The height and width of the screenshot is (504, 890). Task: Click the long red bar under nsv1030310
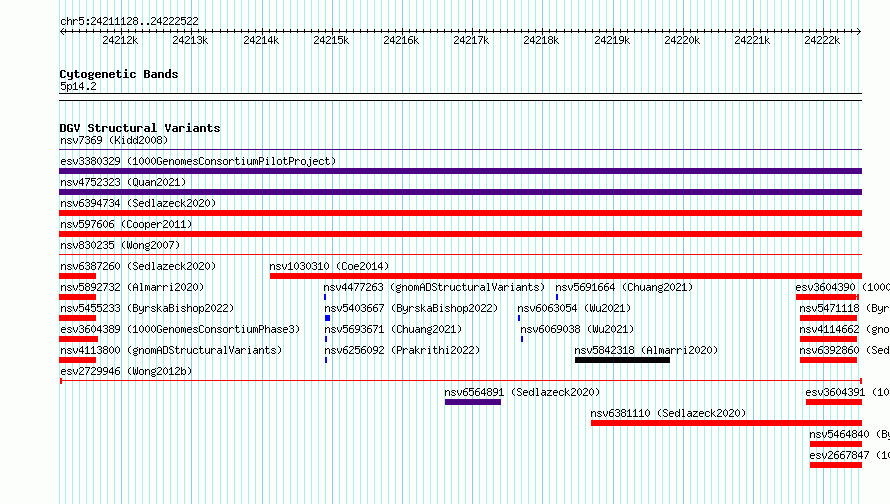pyautogui.click(x=566, y=276)
